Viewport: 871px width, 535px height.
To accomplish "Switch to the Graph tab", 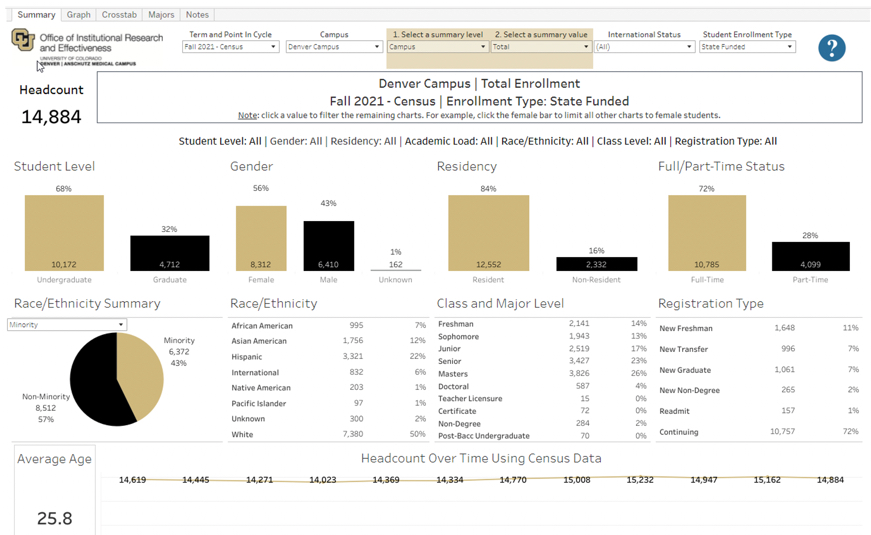I will (78, 14).
